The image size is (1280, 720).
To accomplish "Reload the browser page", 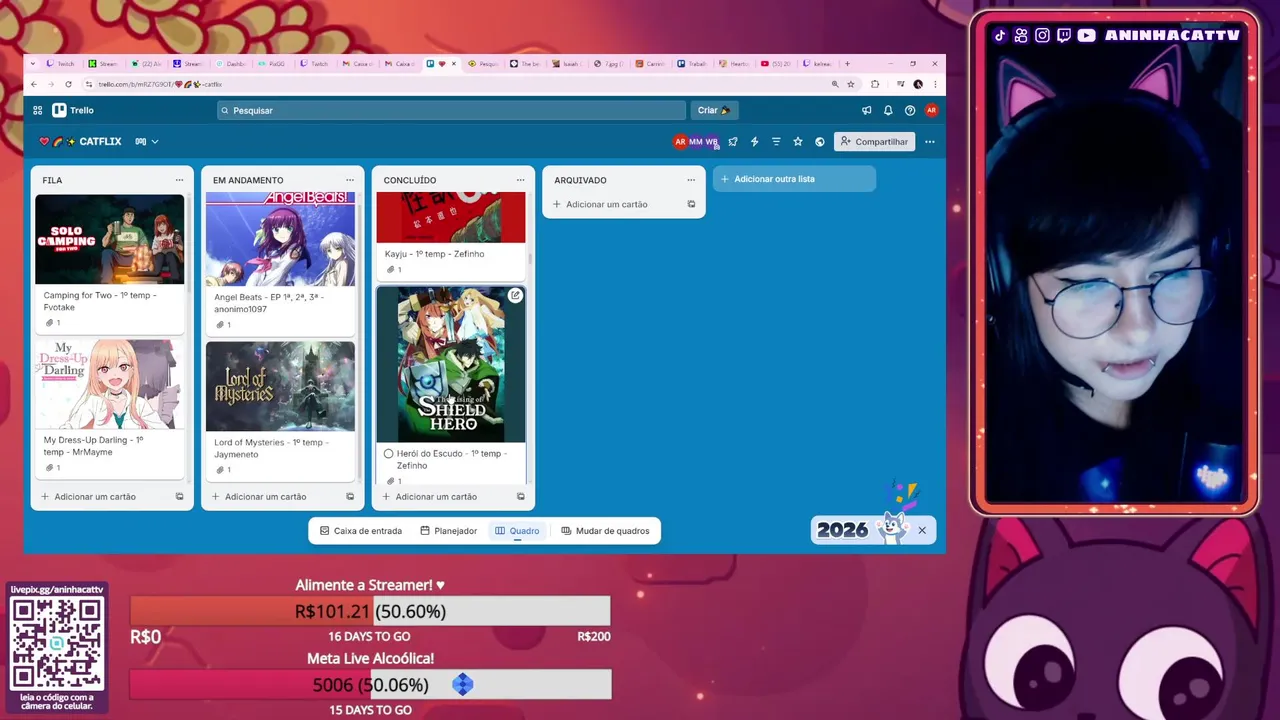I will click(x=68, y=84).
